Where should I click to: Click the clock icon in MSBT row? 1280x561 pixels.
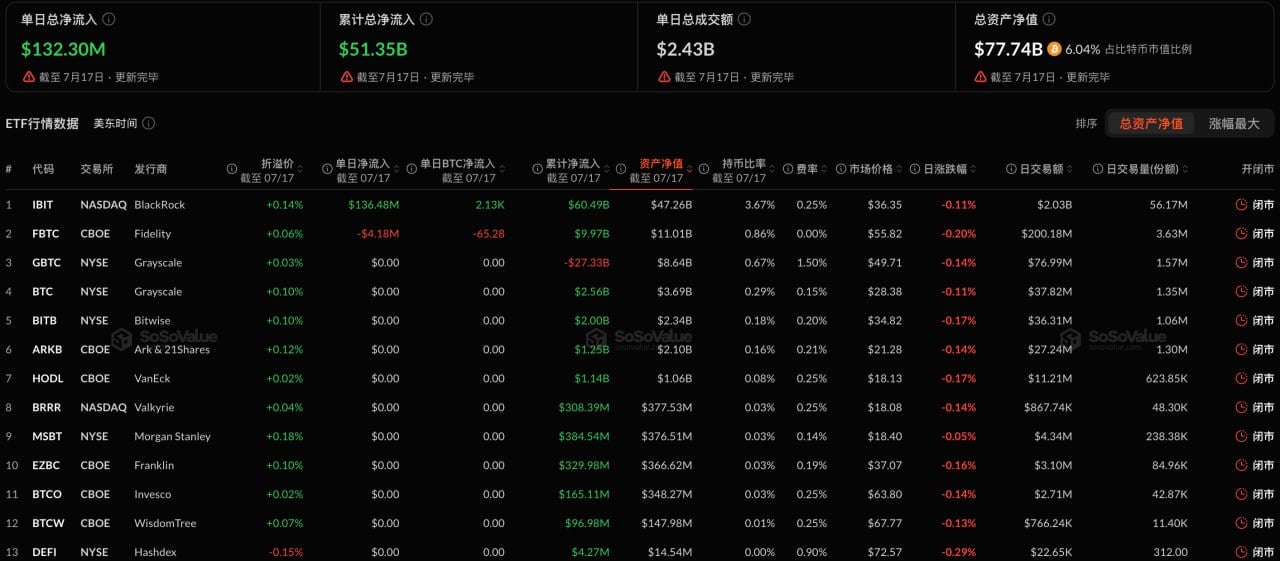coord(1241,436)
